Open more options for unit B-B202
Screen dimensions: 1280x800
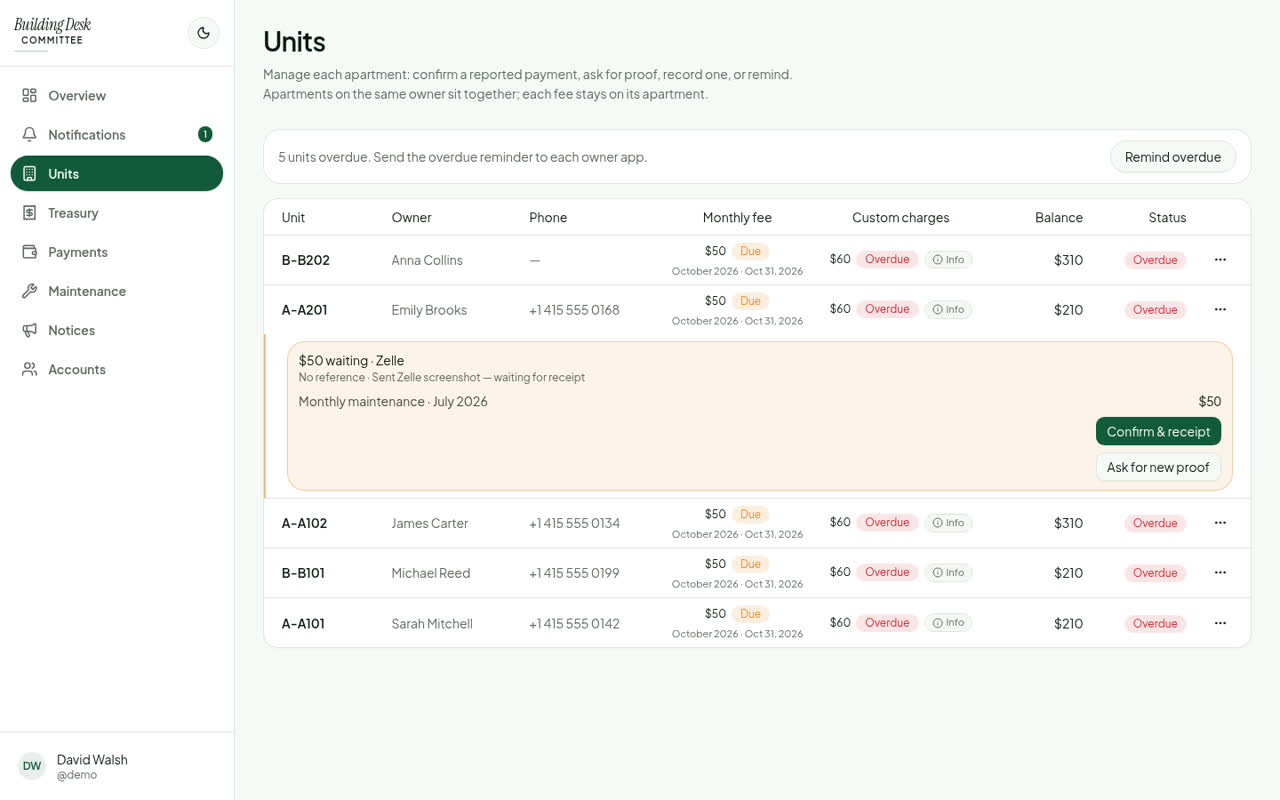point(1220,260)
